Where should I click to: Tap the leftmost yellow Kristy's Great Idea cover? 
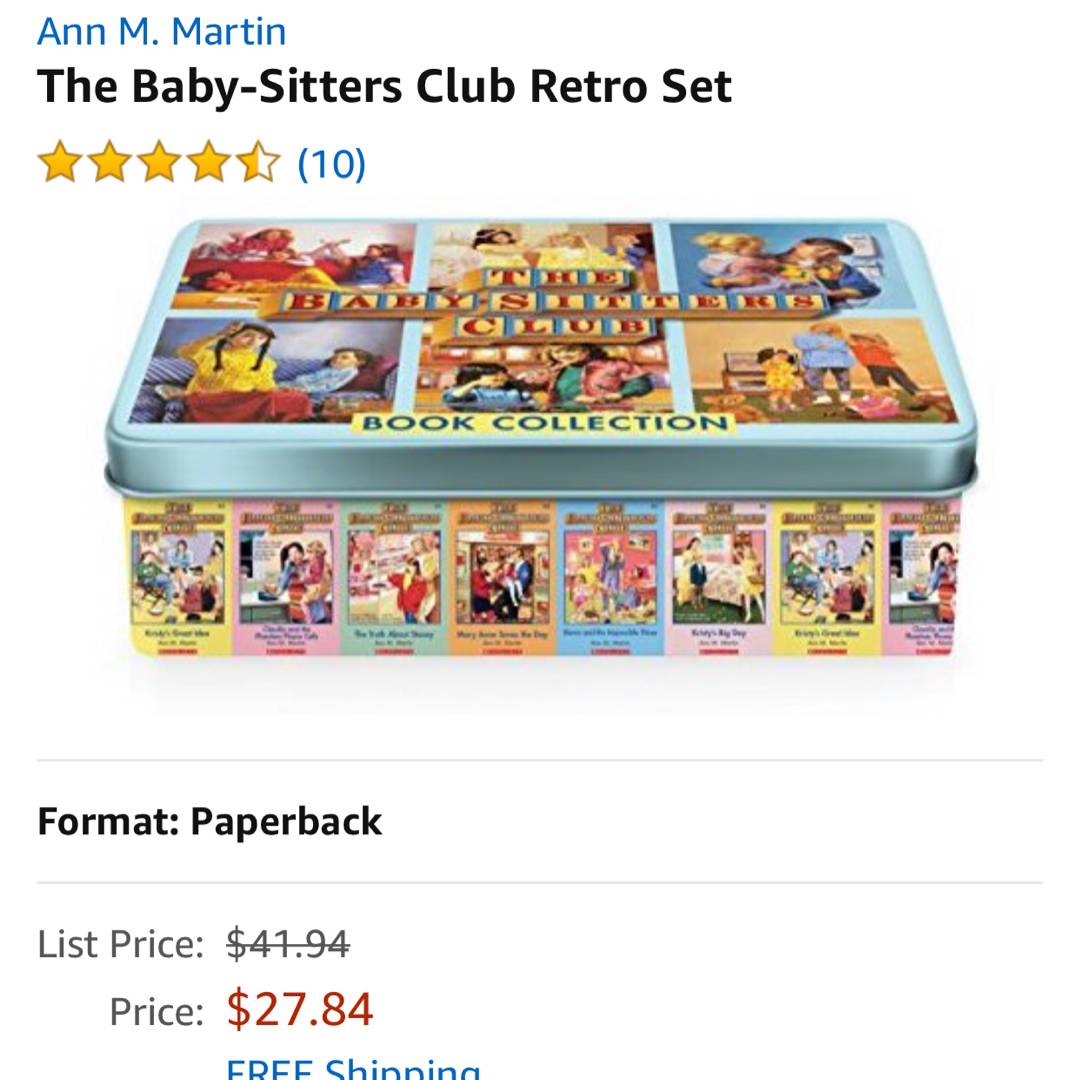[x=178, y=577]
